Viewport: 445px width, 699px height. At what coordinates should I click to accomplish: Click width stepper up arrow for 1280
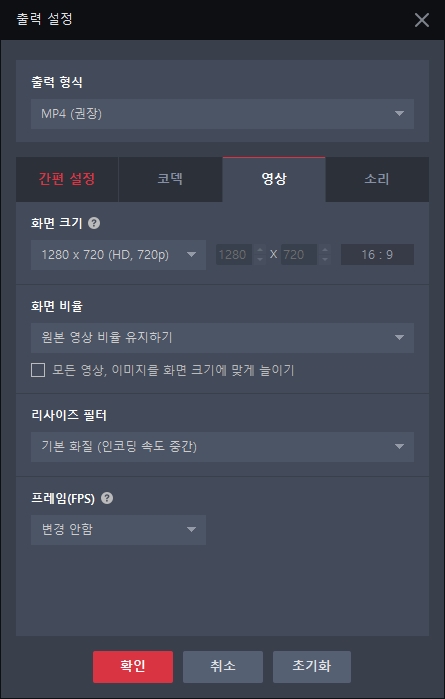tap(260, 249)
